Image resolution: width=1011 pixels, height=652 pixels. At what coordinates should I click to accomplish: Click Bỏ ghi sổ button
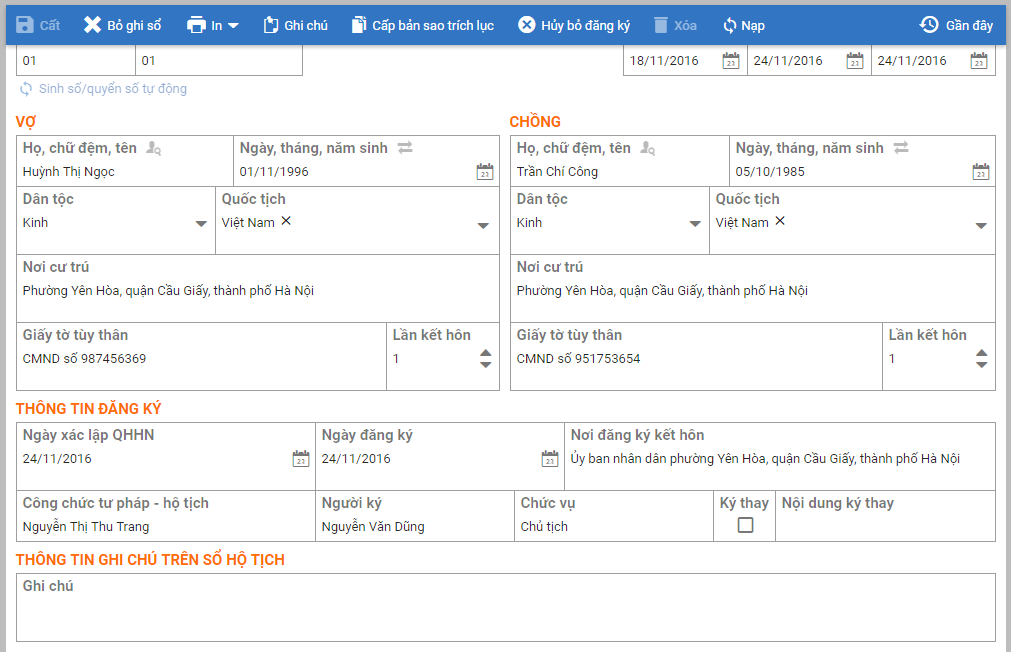pyautogui.click(x=122, y=25)
